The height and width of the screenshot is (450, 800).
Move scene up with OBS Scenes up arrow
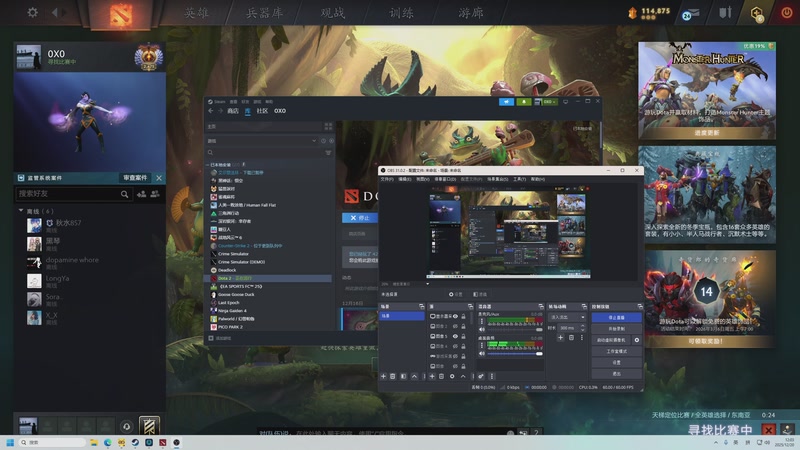pos(414,376)
